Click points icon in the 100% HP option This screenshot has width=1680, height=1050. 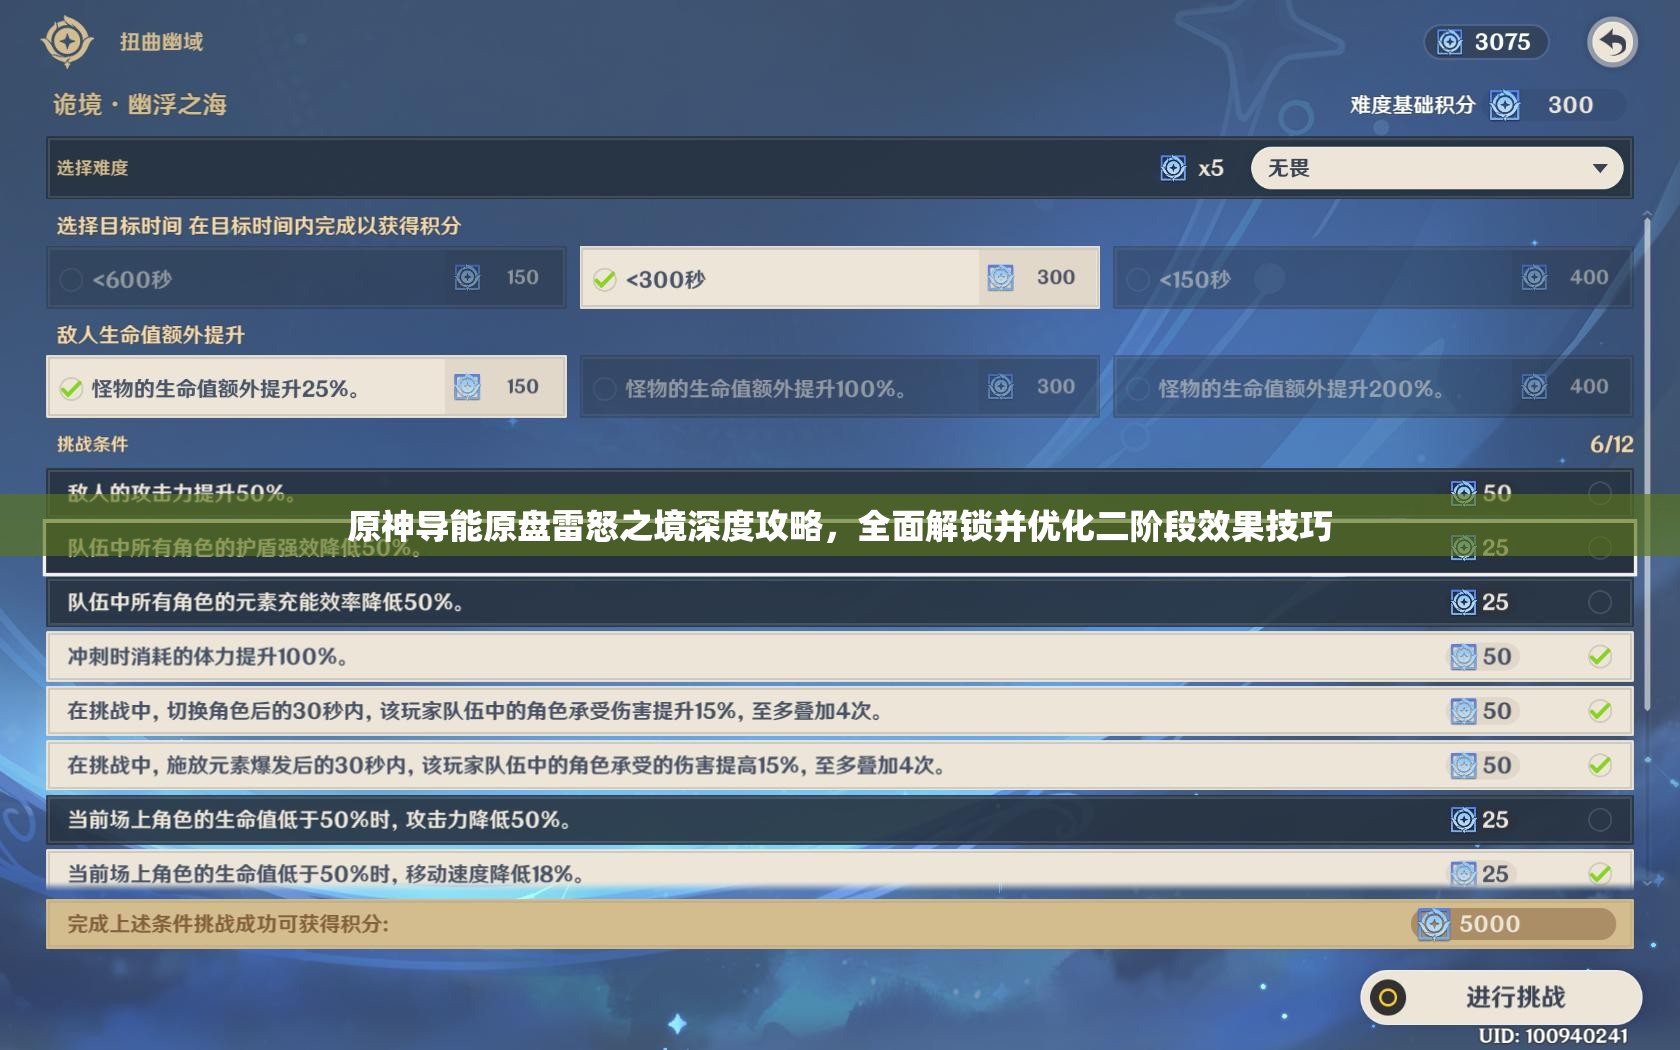pos(1001,386)
